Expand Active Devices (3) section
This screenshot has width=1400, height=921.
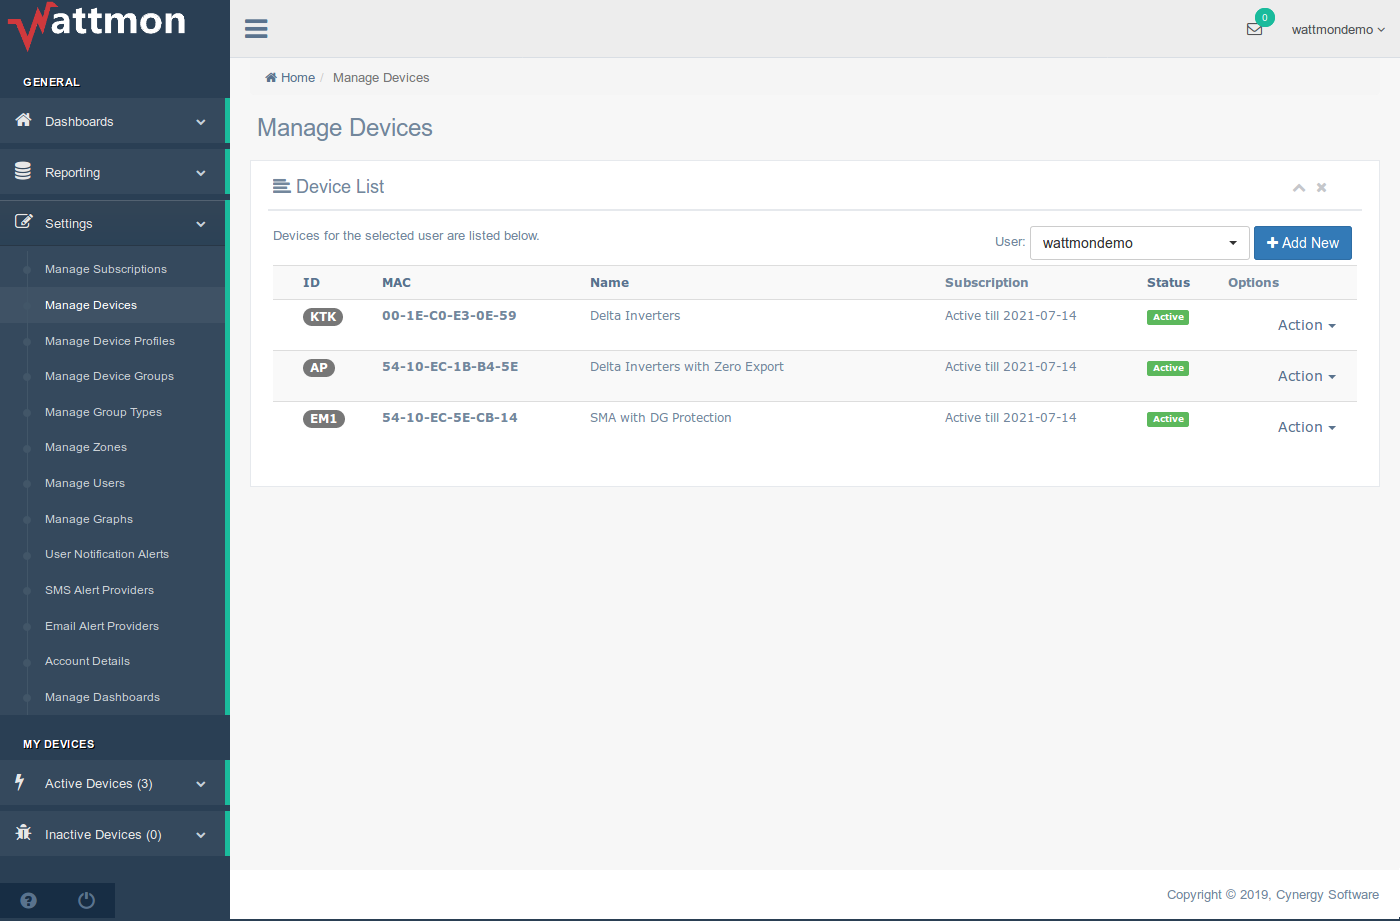pyautogui.click(x=114, y=784)
